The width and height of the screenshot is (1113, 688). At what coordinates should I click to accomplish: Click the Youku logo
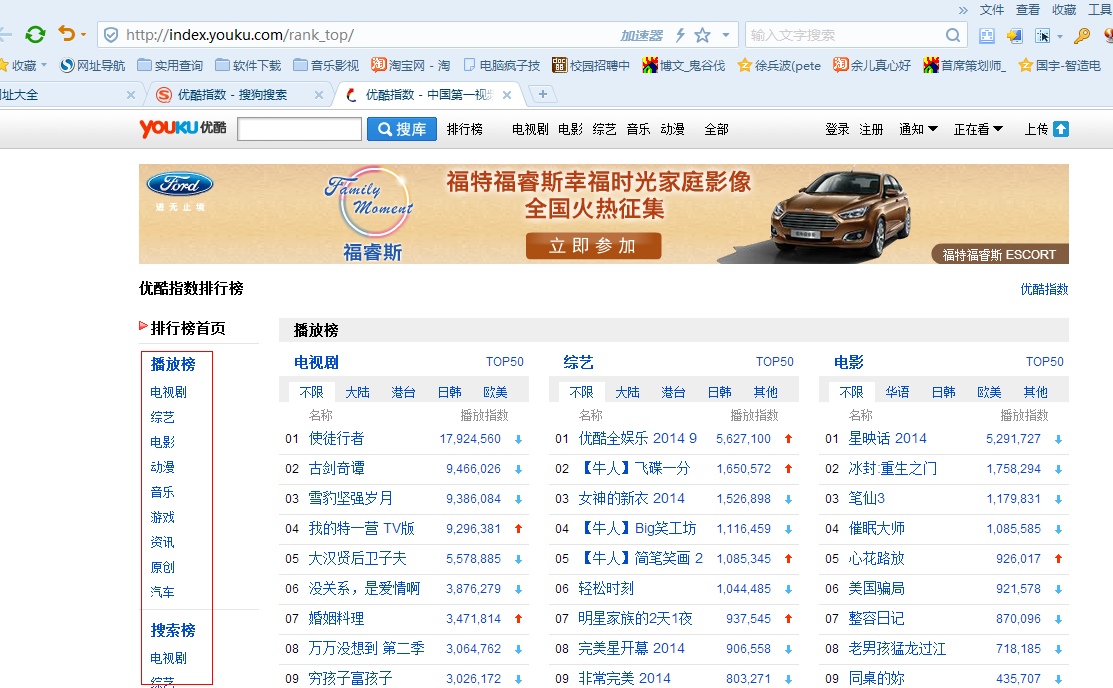pyautogui.click(x=182, y=129)
